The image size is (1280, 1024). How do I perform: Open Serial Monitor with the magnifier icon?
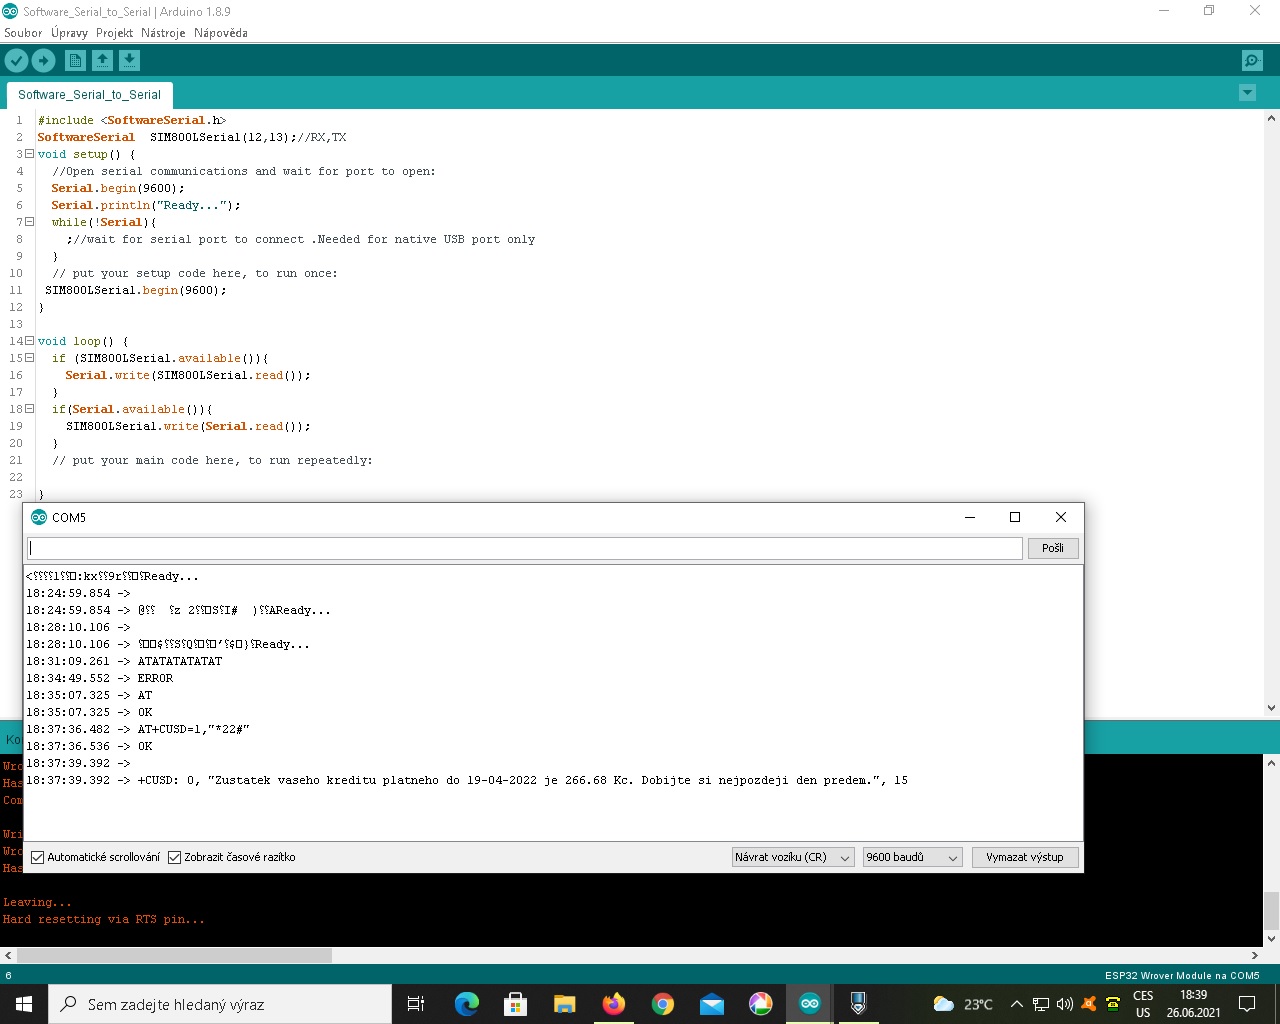pyautogui.click(x=1252, y=61)
